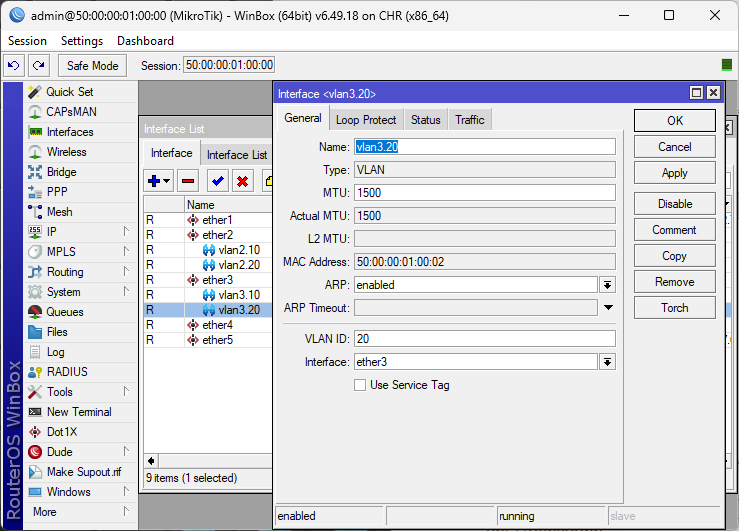The image size is (739, 531).
Task: Open New Terminal from sidebar
Action: tap(78, 412)
